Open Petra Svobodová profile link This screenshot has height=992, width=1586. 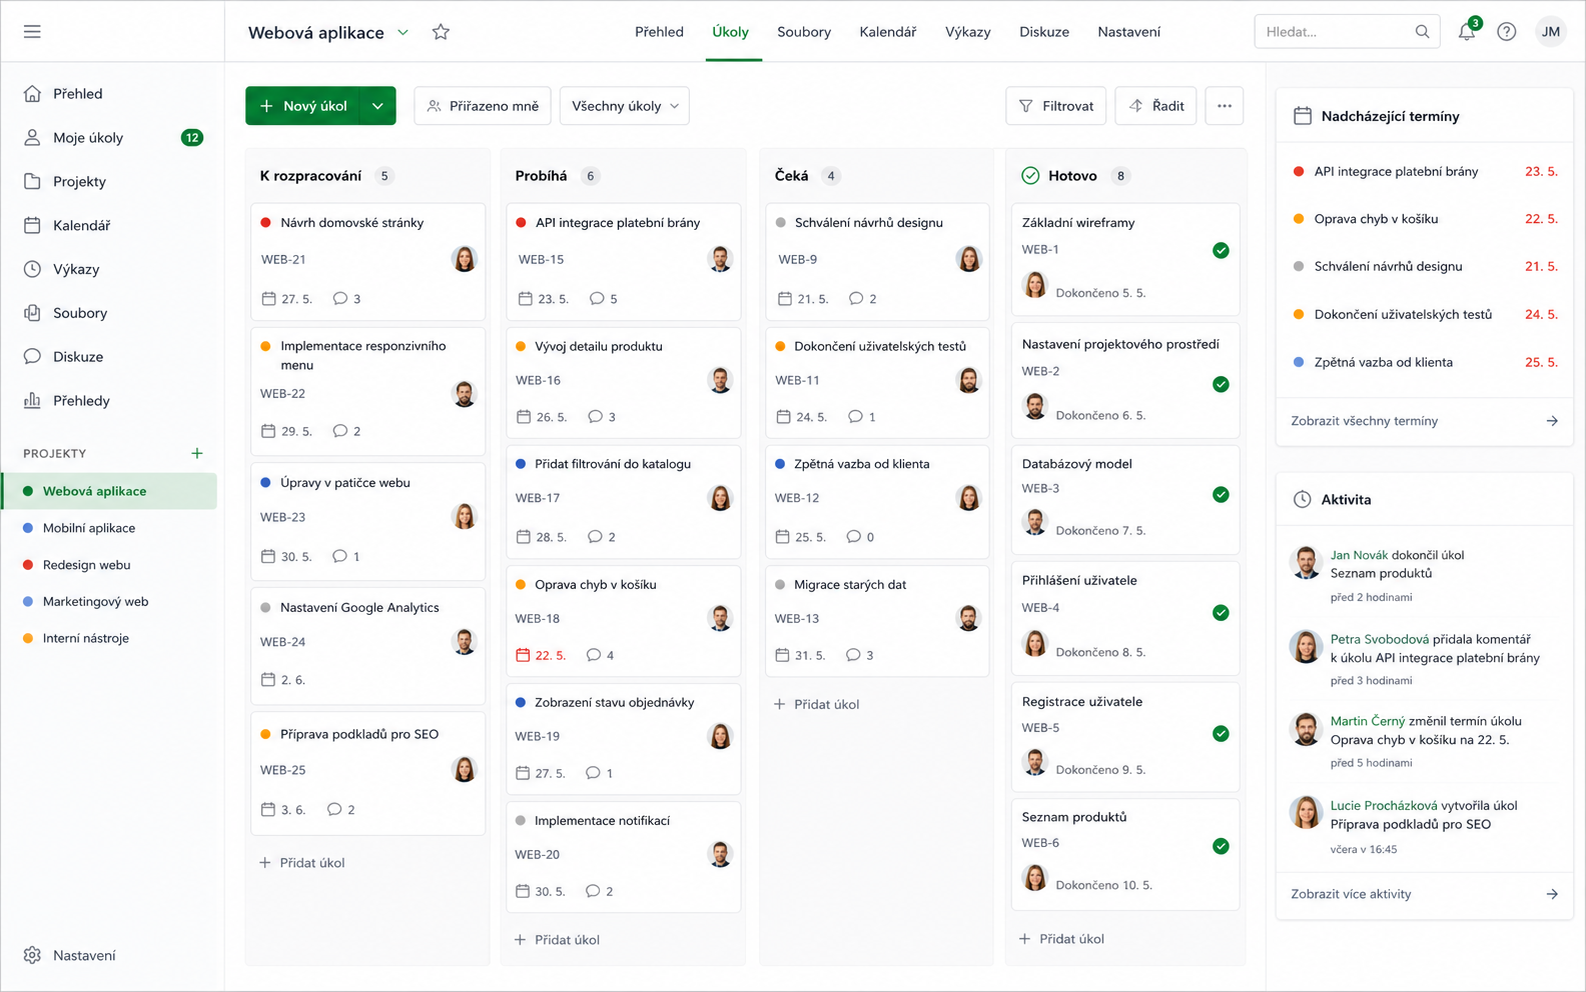tap(1379, 639)
